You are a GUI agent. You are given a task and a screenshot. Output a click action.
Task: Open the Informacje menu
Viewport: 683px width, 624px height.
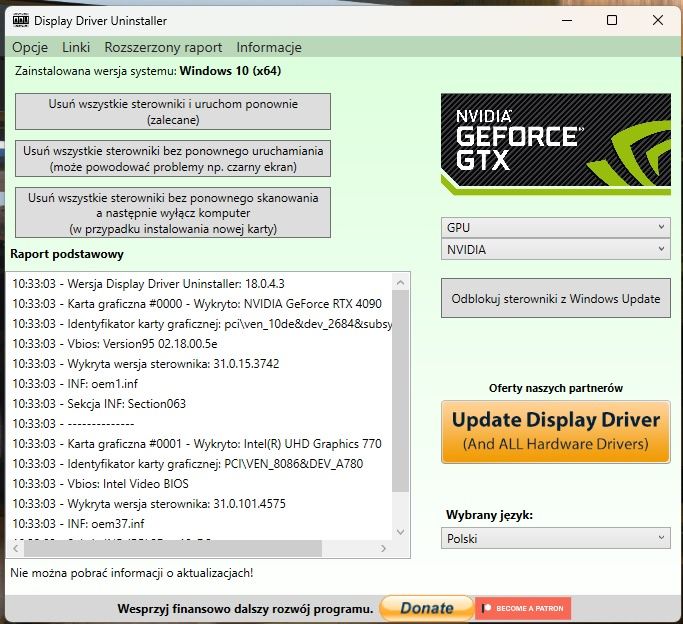tap(269, 47)
